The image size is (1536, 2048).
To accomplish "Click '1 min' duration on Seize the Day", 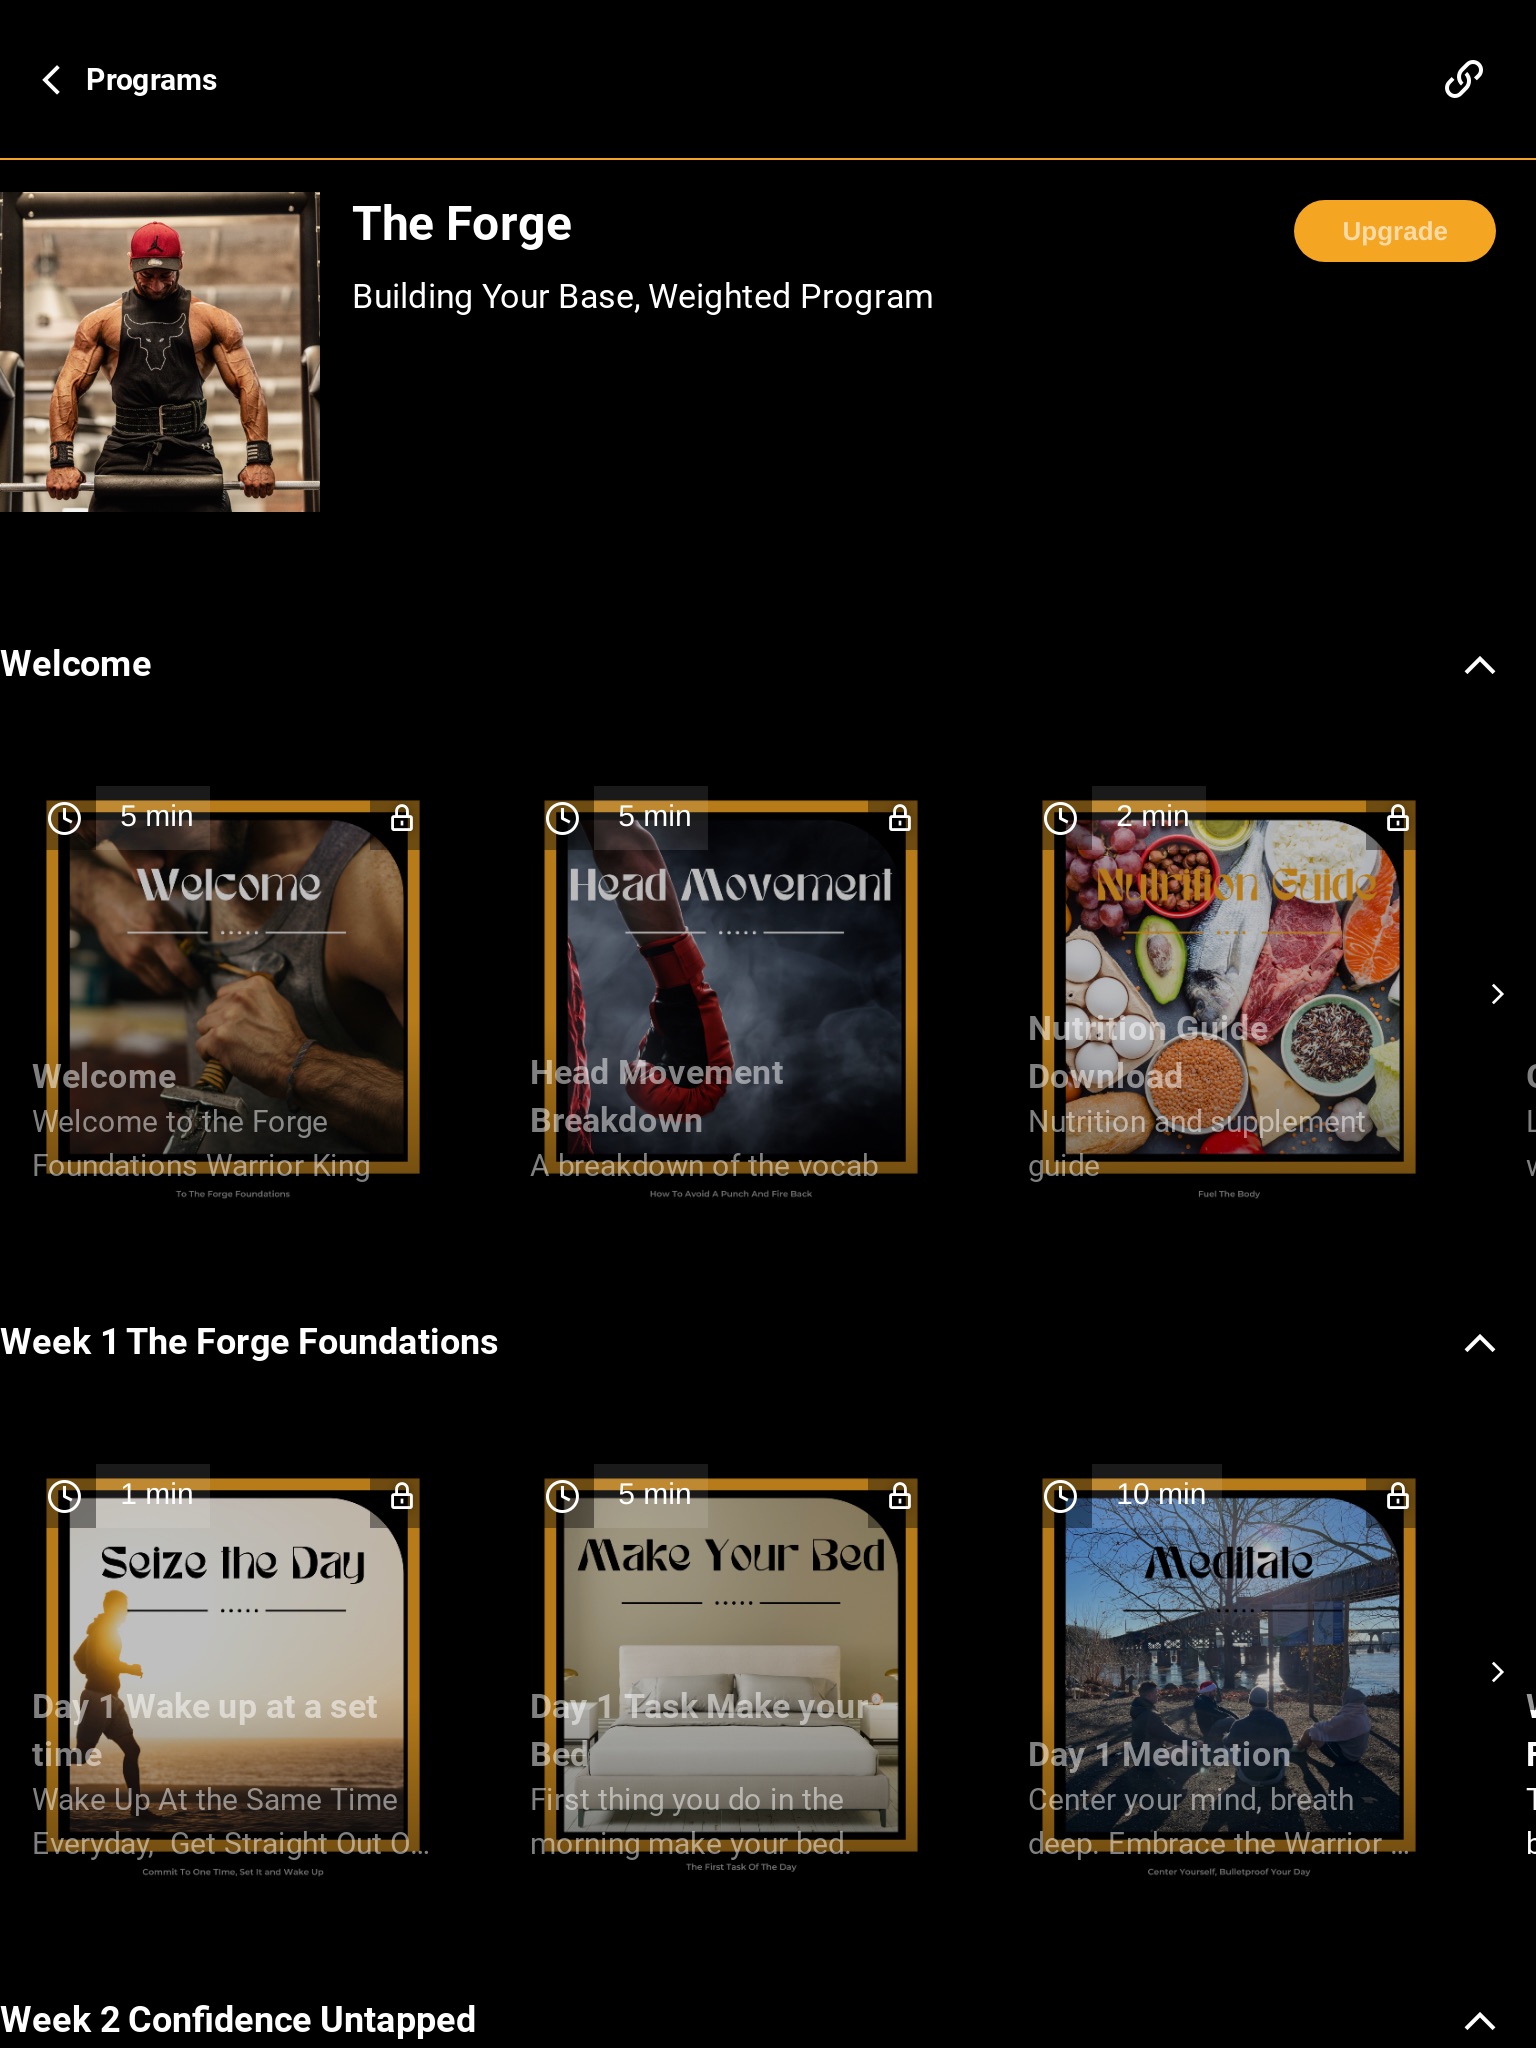I will click(x=156, y=1495).
